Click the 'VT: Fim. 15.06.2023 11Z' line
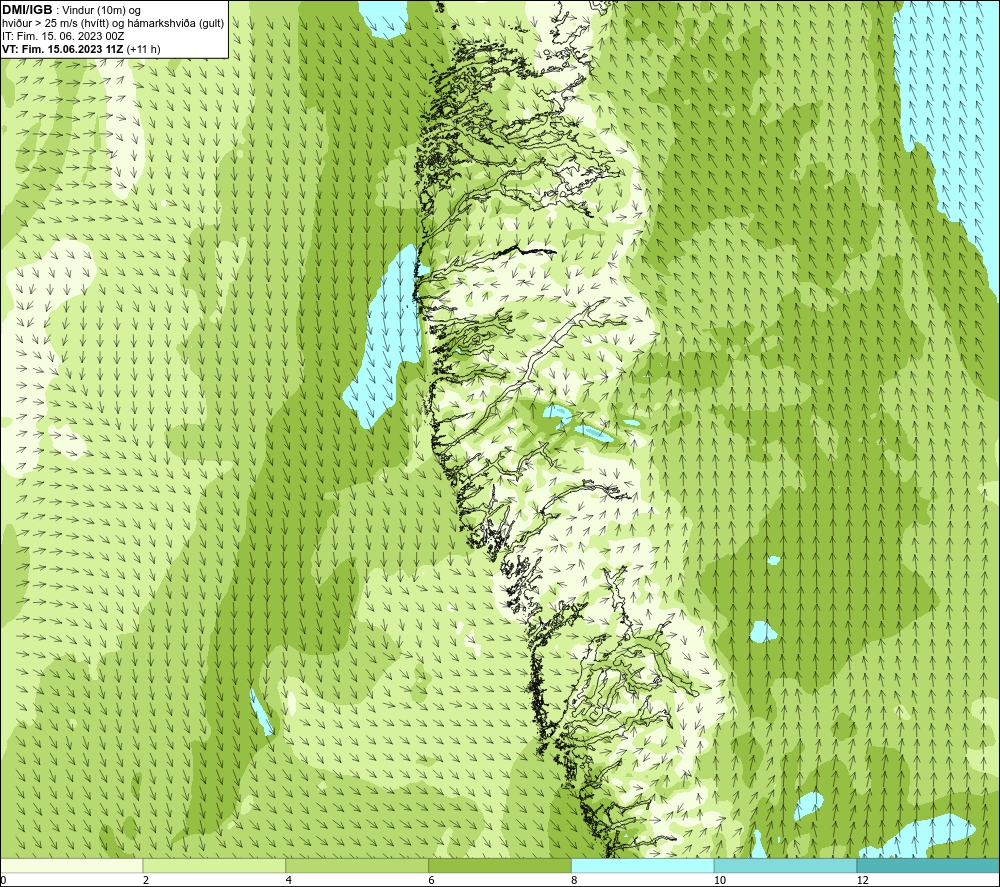 (x=63, y=49)
